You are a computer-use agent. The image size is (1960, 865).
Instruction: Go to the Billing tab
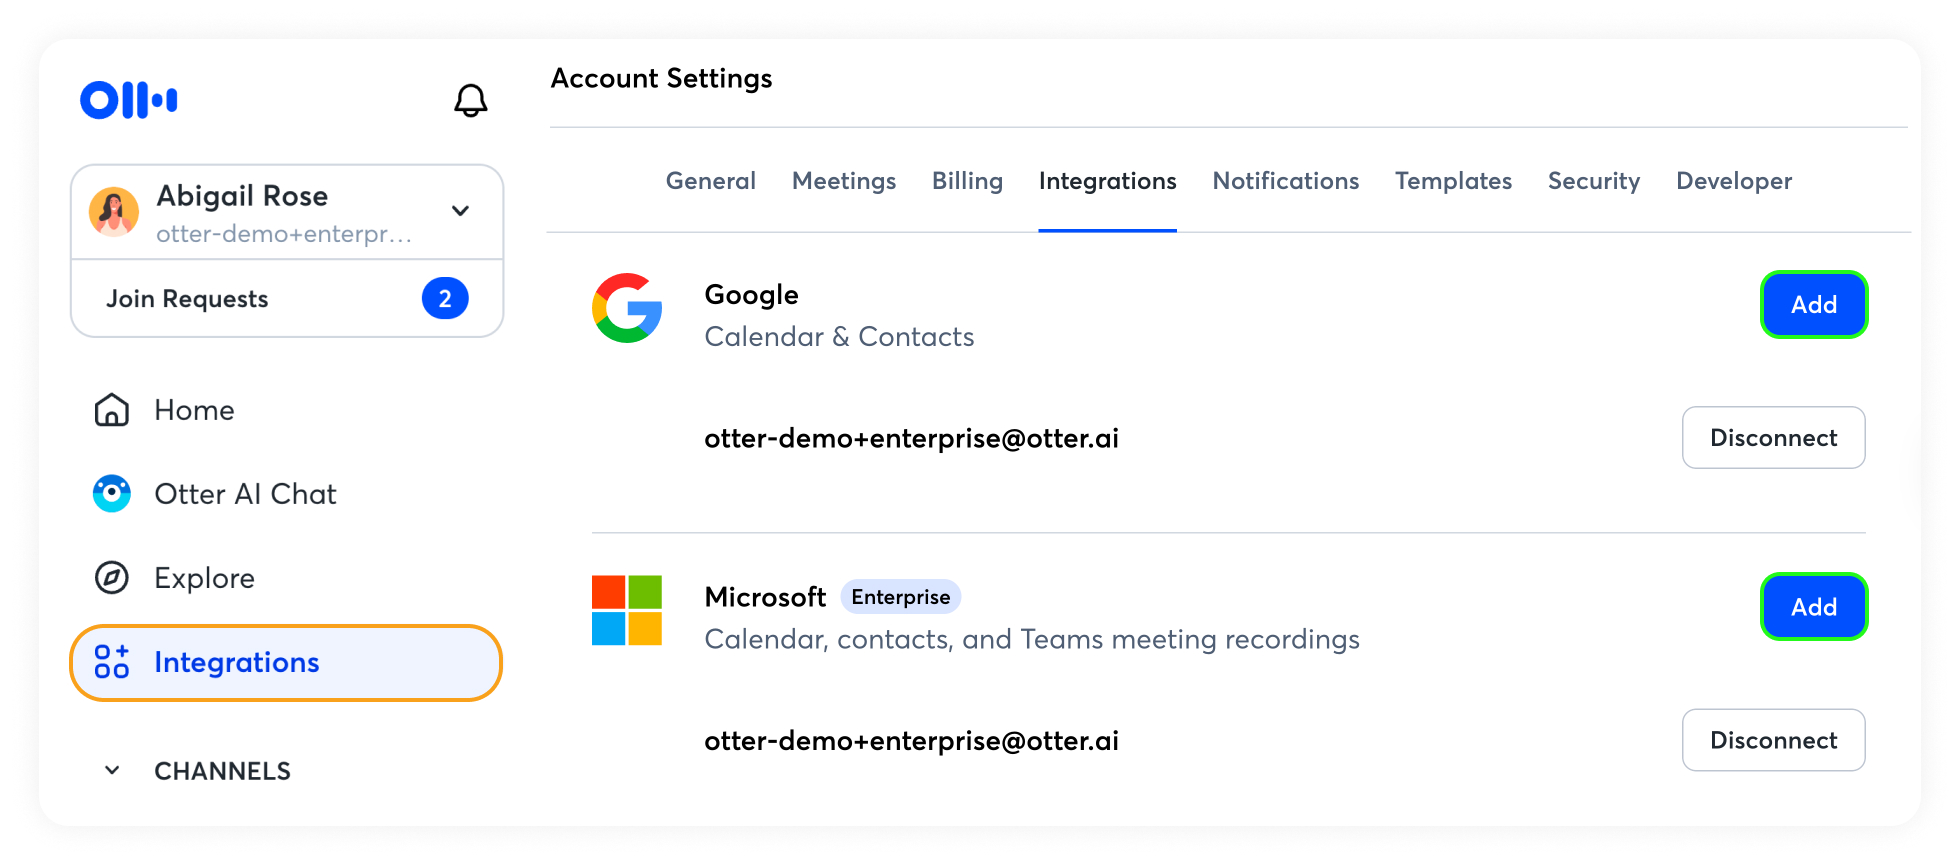tap(967, 181)
